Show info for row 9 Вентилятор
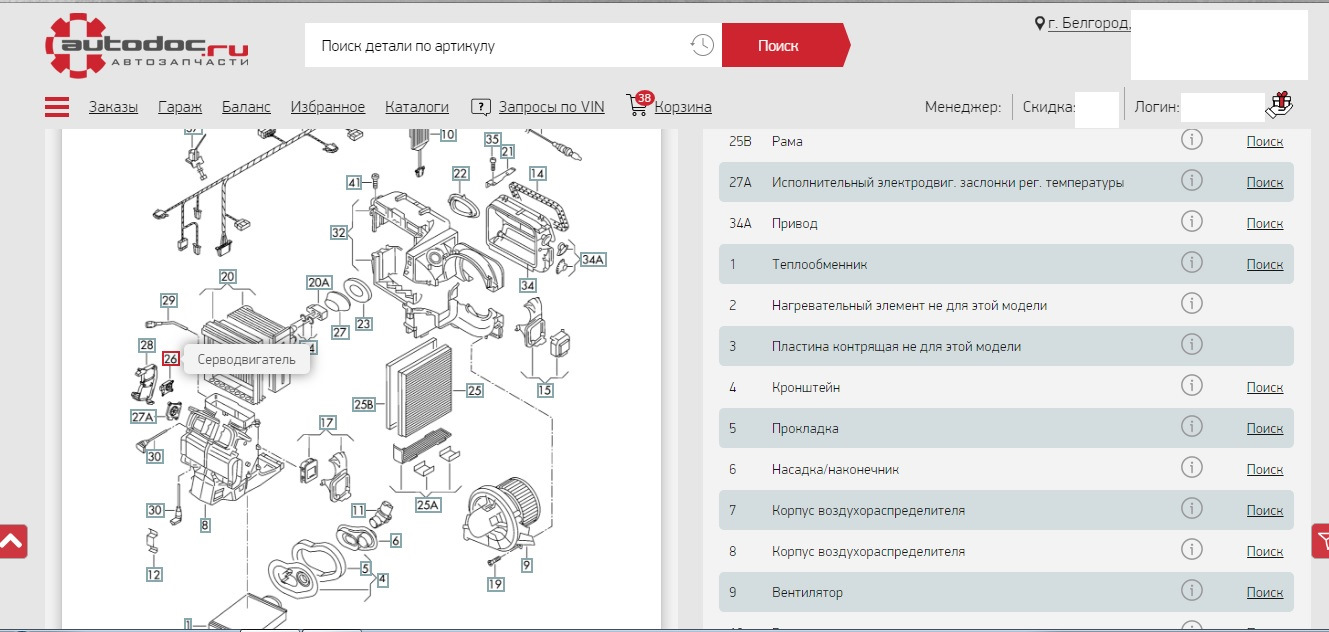 [1191, 591]
